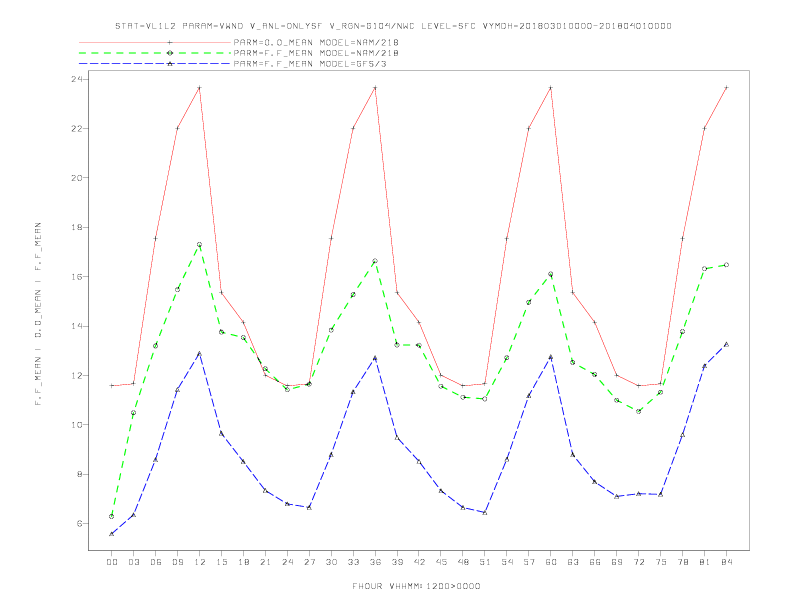Click the x-axis tick label 69
The width and height of the screenshot is (792, 612).
tap(617, 562)
